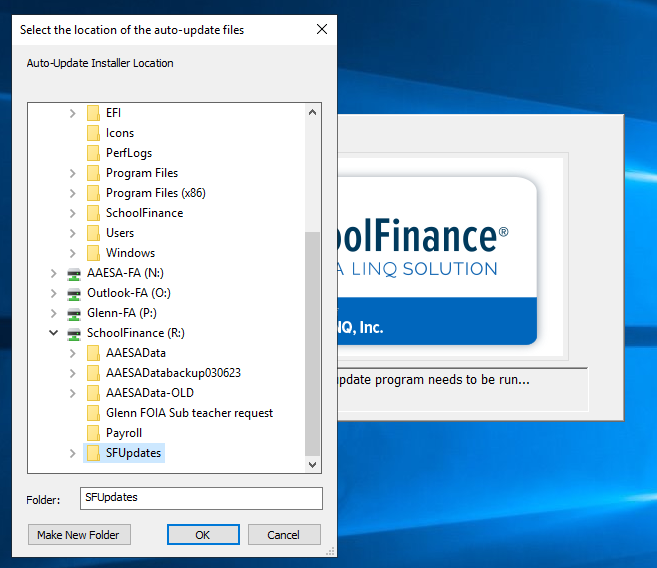The height and width of the screenshot is (568, 657).
Task: Expand the Program Files folder node
Action: pos(72,173)
